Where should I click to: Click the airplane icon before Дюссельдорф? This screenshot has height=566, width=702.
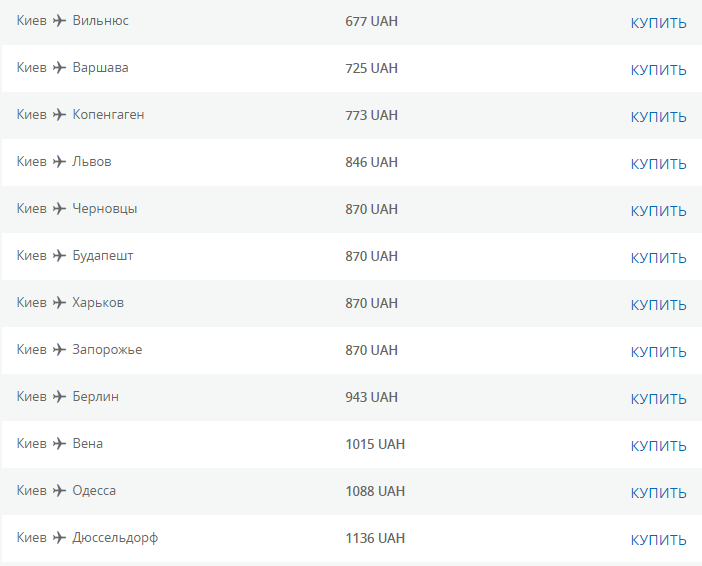coord(60,538)
